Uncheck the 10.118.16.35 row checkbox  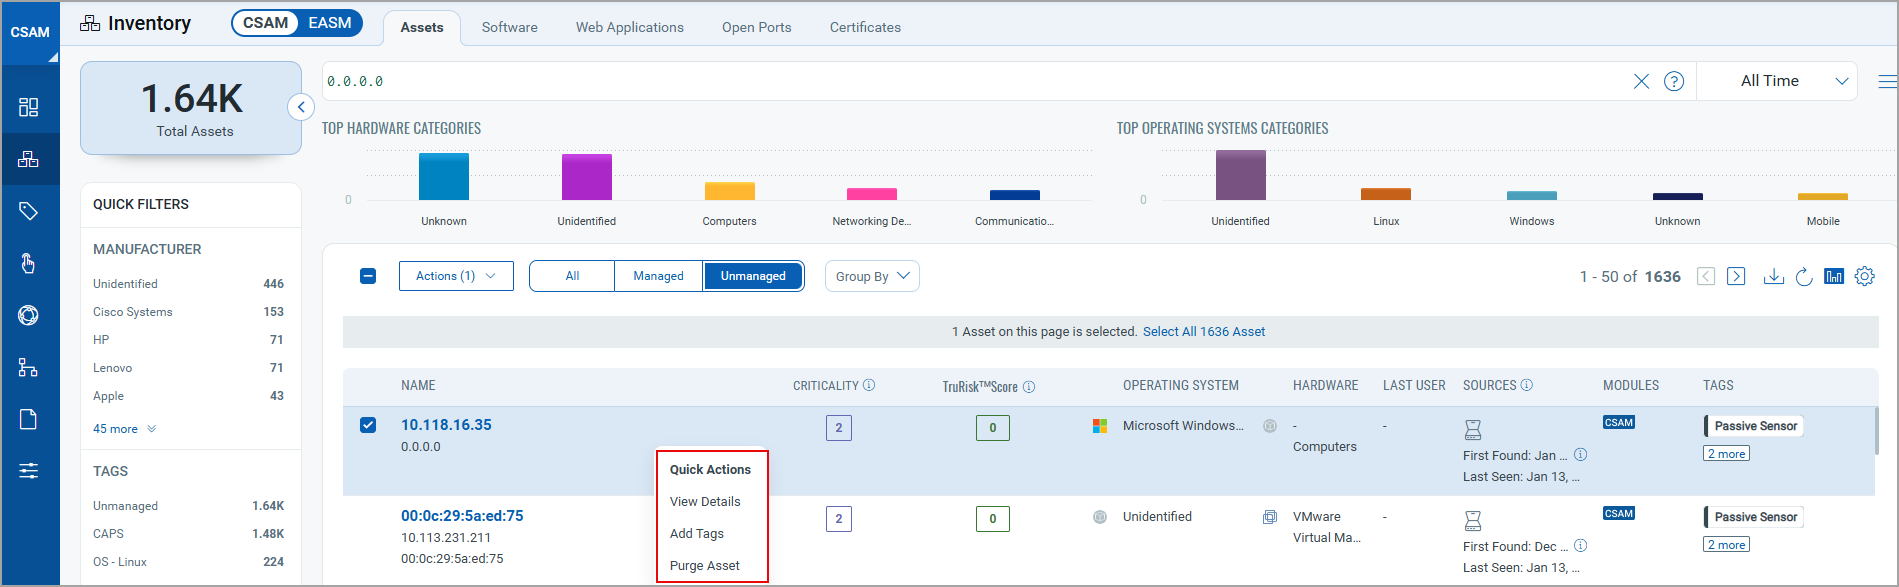(x=368, y=425)
